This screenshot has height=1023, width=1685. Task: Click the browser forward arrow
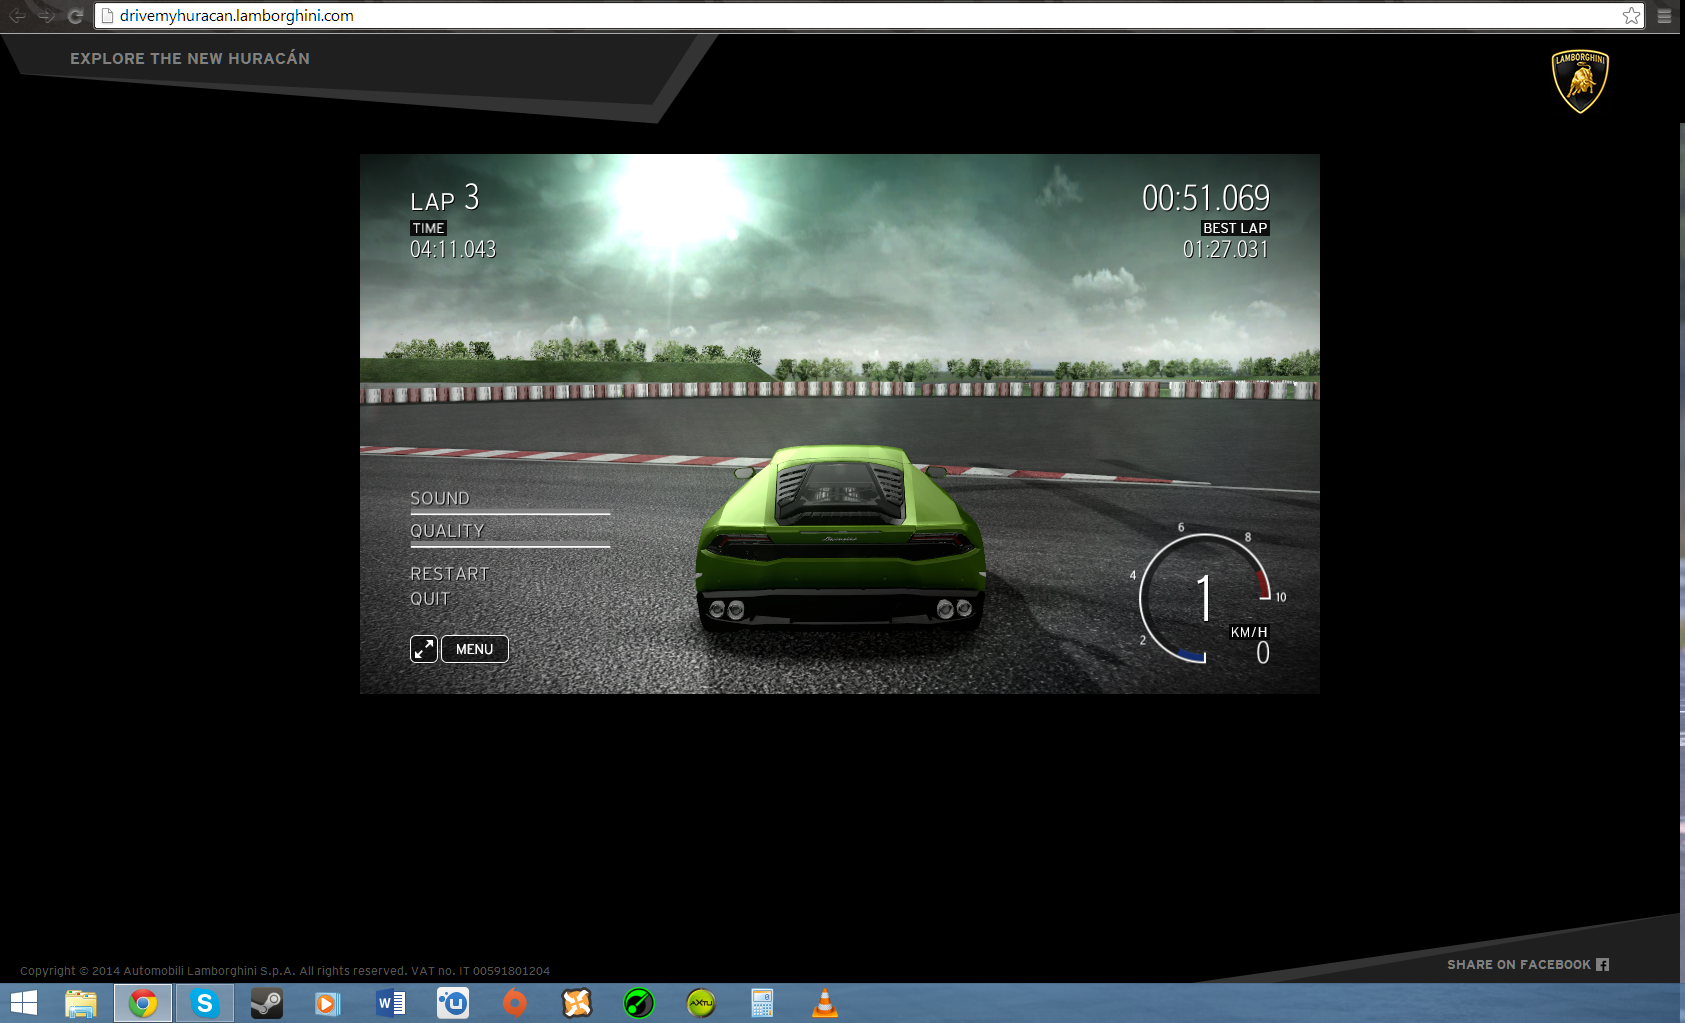coord(46,16)
